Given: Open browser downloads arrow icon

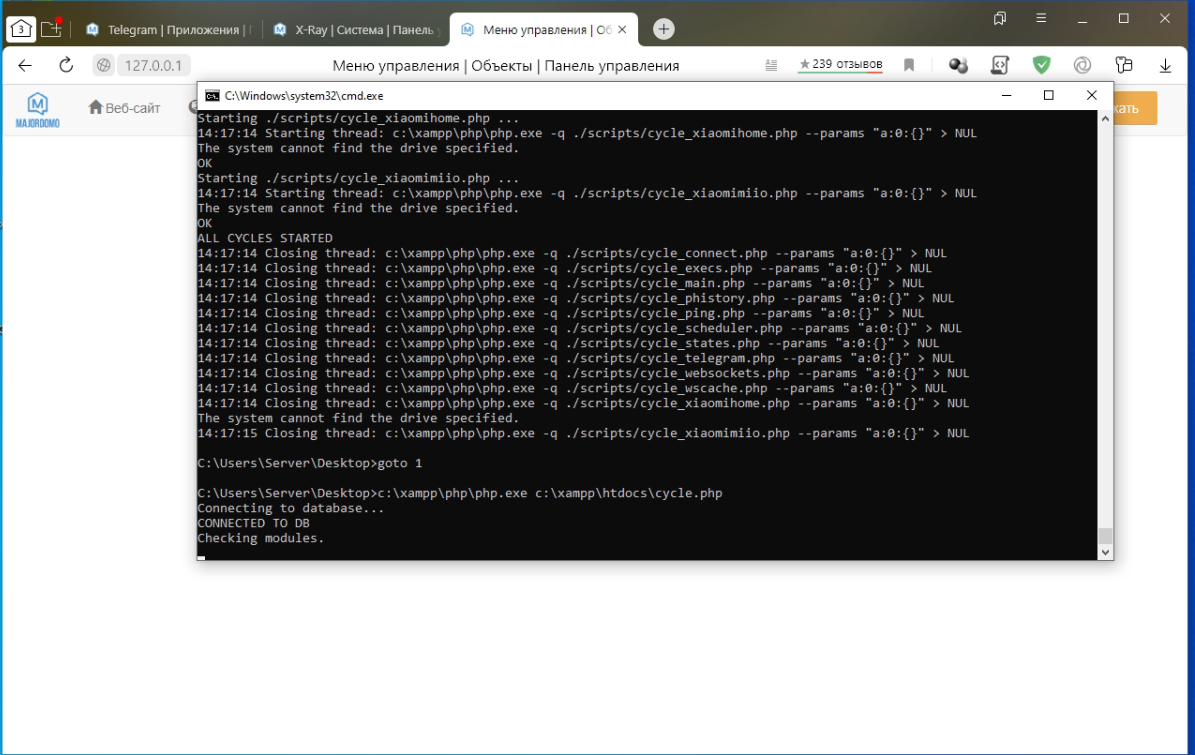Looking at the screenshot, I should (1165, 66).
